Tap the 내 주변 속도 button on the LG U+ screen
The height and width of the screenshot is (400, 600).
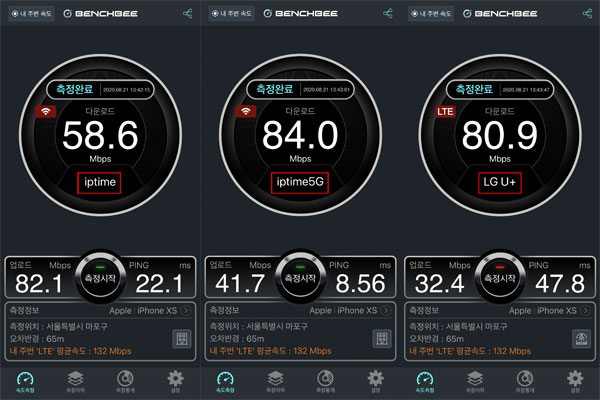[x=431, y=14]
